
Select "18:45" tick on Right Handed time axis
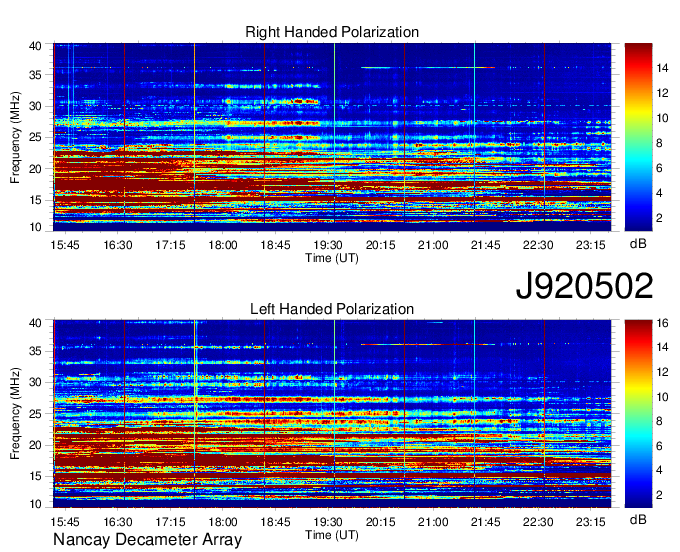click(275, 245)
